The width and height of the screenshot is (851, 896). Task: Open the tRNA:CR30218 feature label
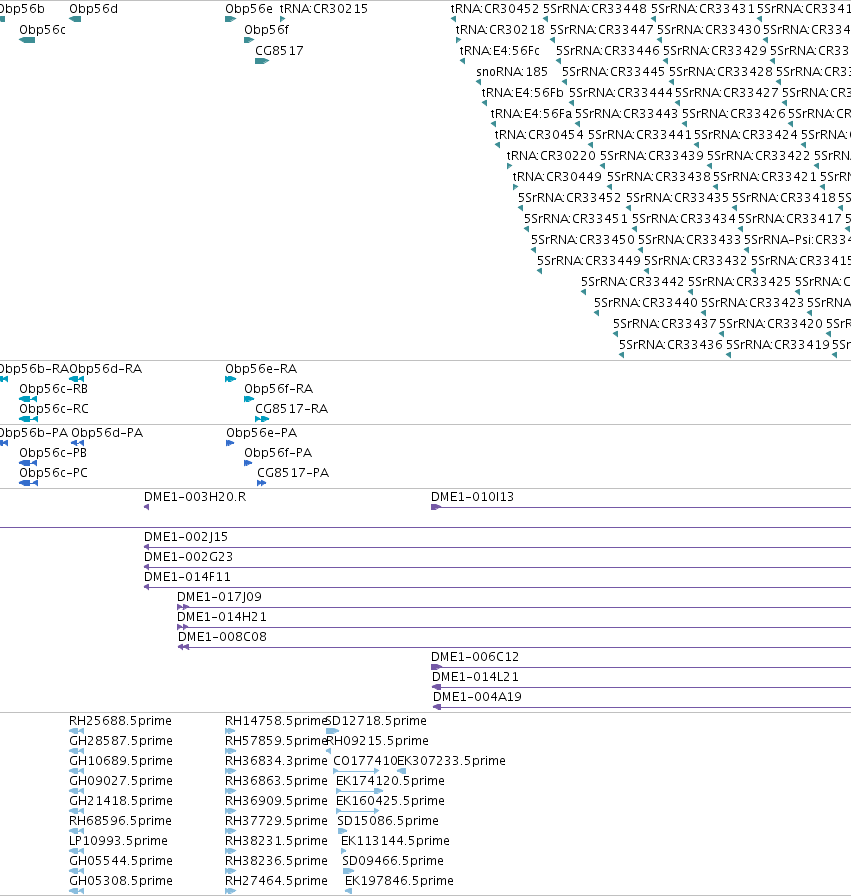[500, 30]
